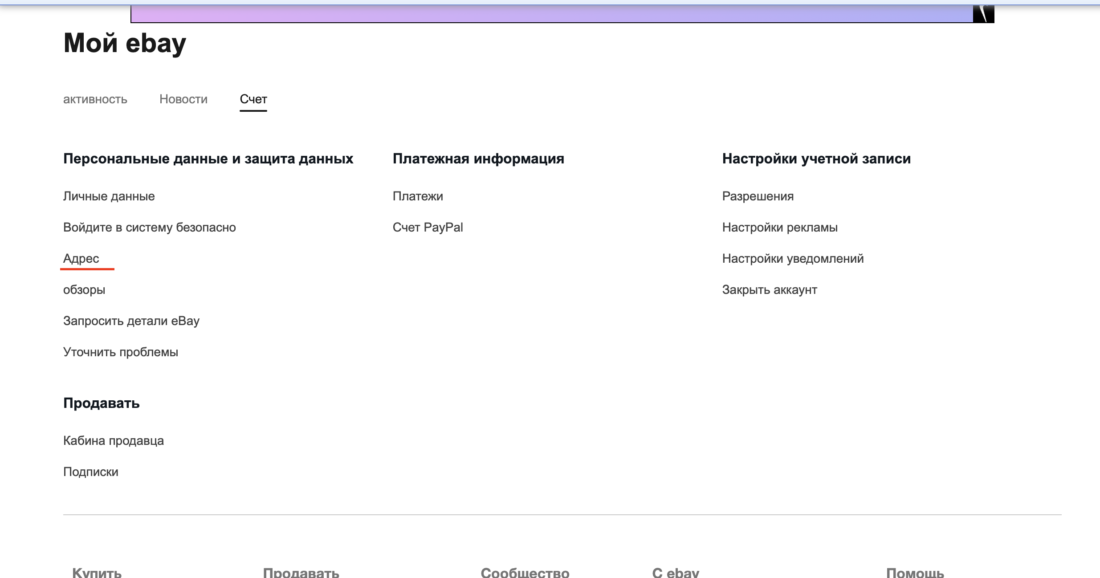Click Уточнить проблемы
This screenshot has width=1100, height=578.
tap(121, 351)
